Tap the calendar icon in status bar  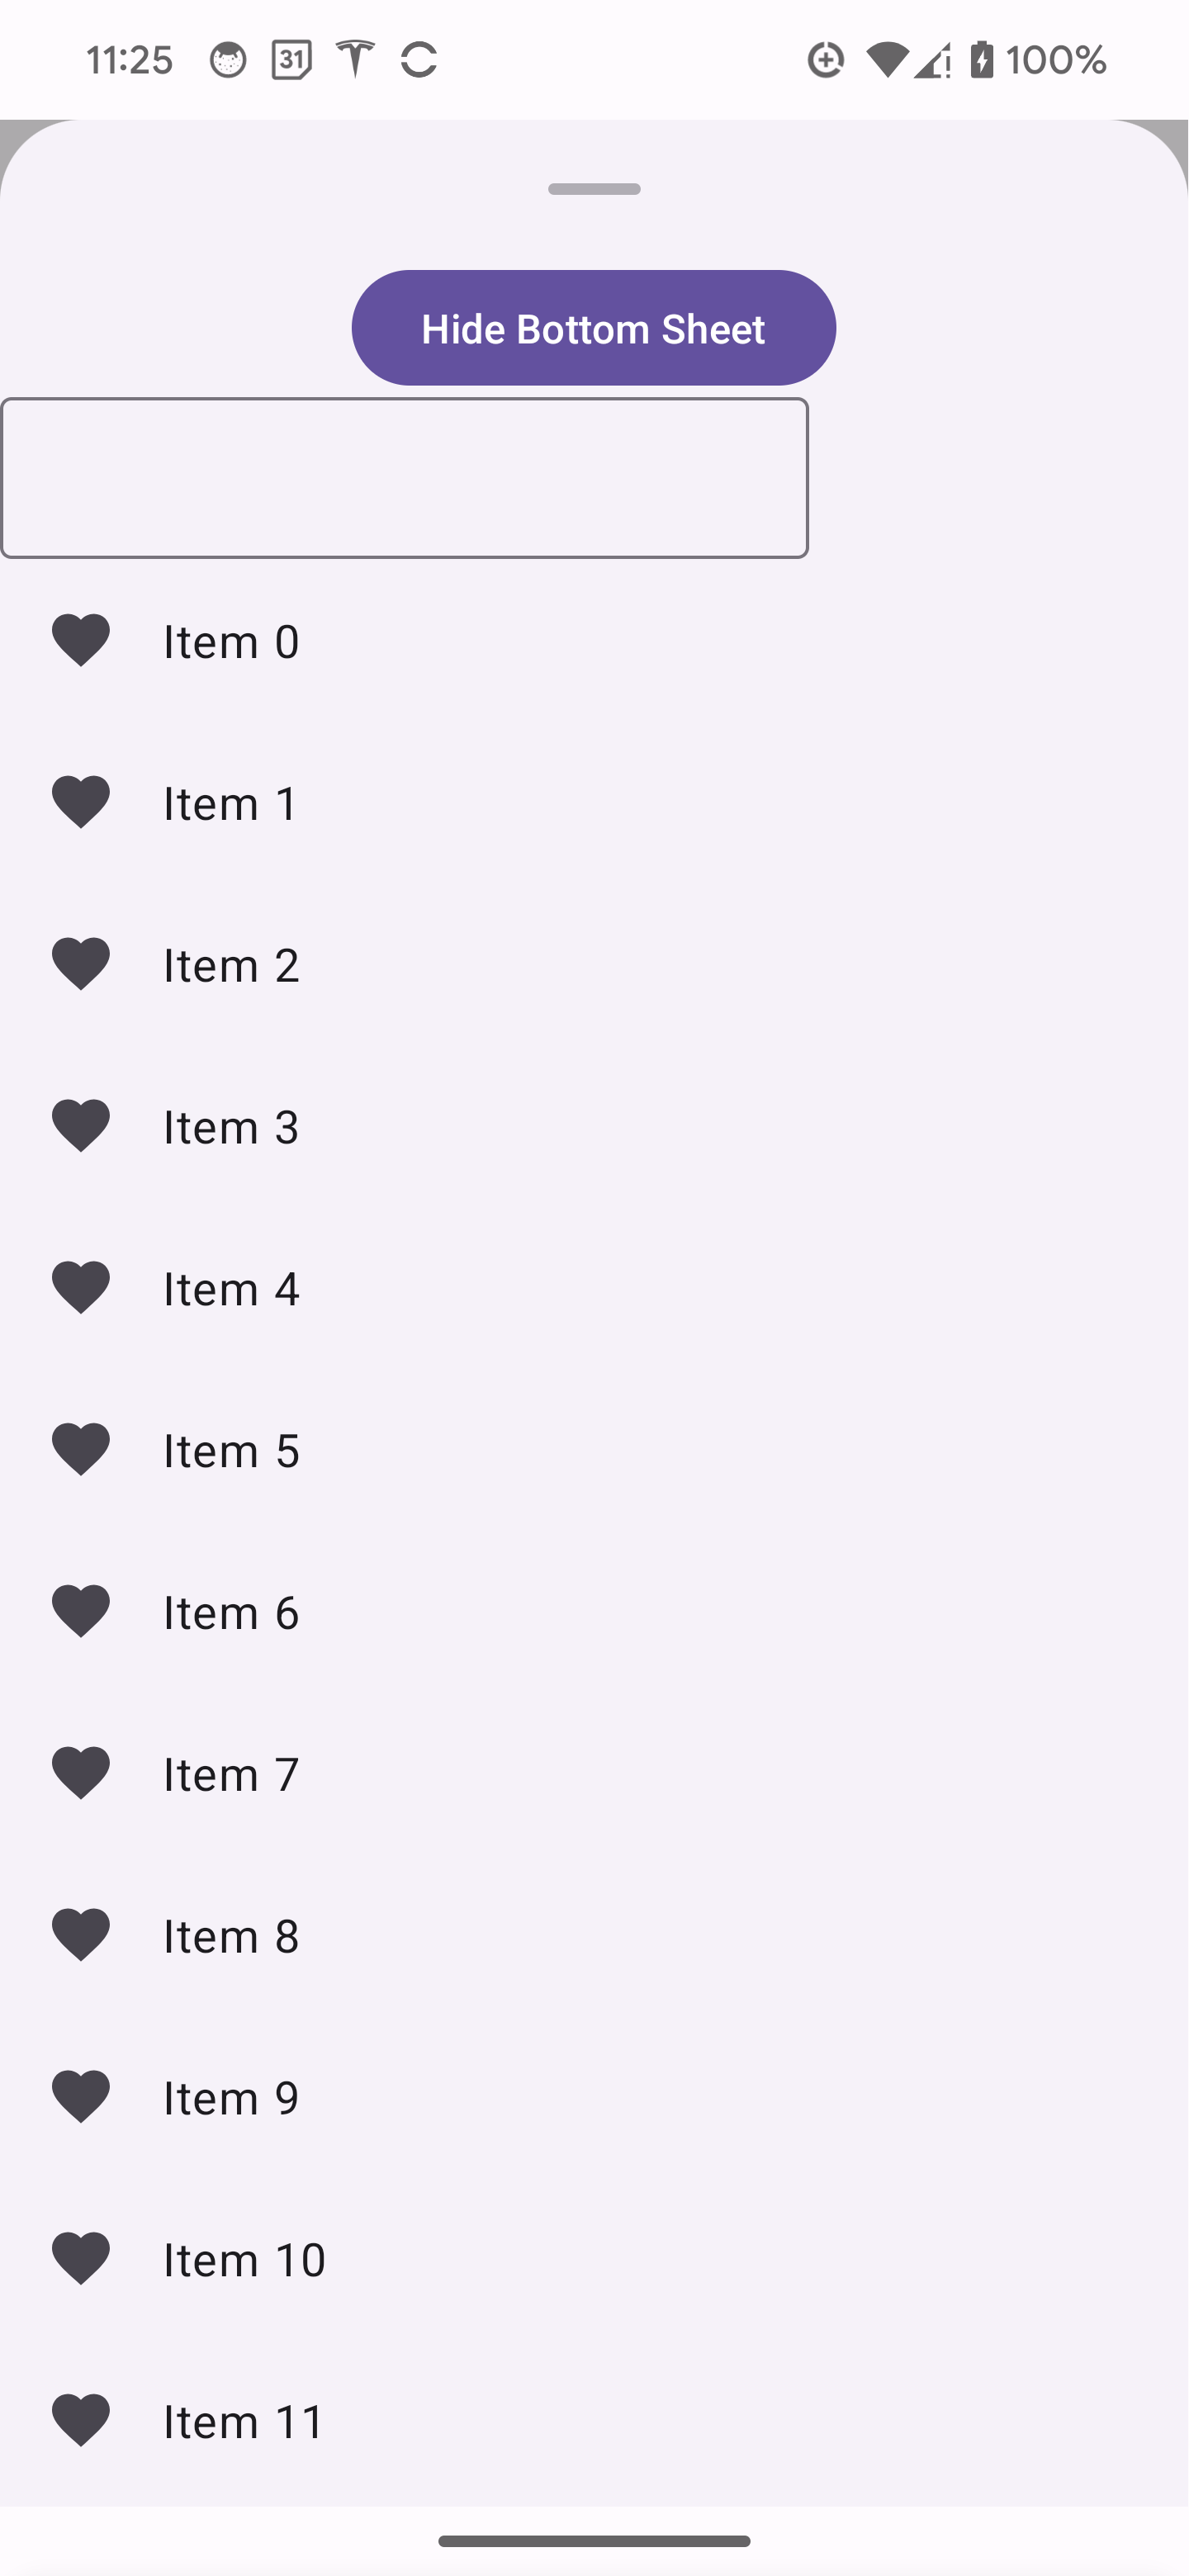click(291, 60)
